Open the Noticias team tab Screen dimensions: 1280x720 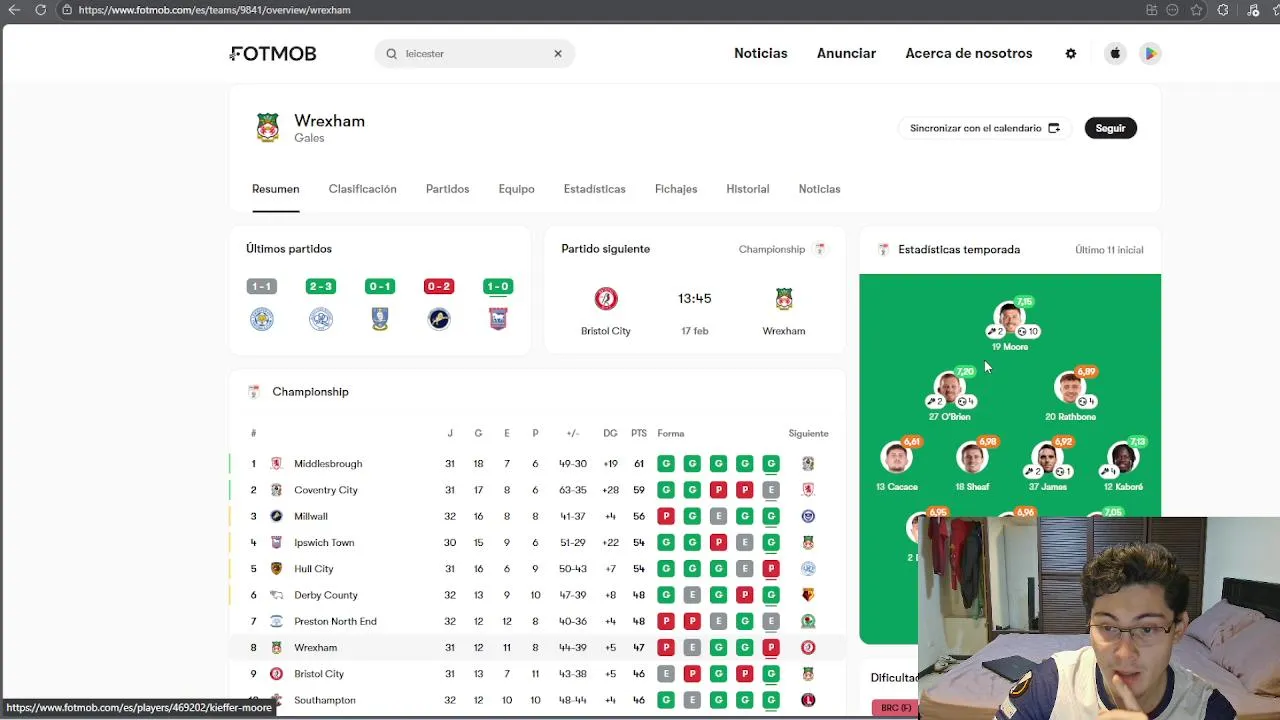[x=819, y=189]
